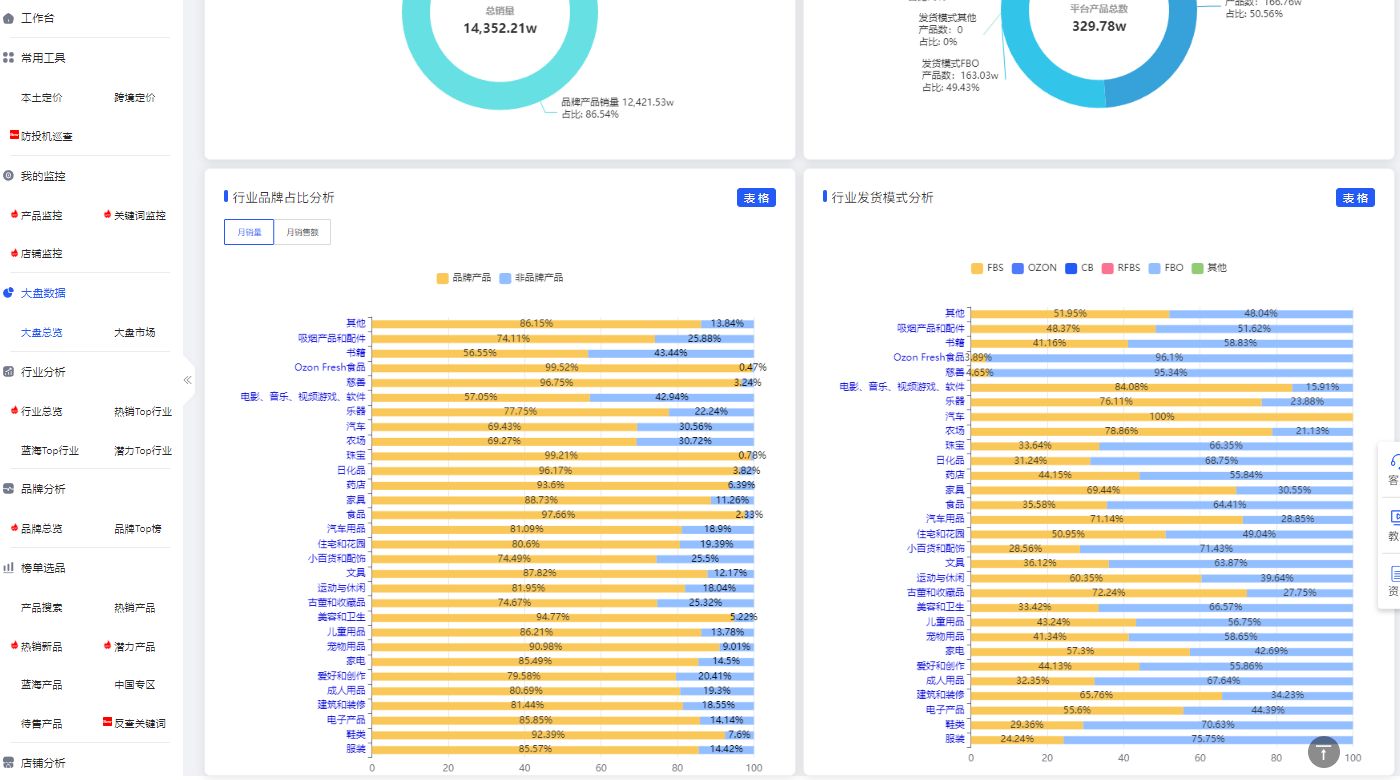Toggle 非品牌产品 legend series
The image size is (1400, 780).
(531, 278)
